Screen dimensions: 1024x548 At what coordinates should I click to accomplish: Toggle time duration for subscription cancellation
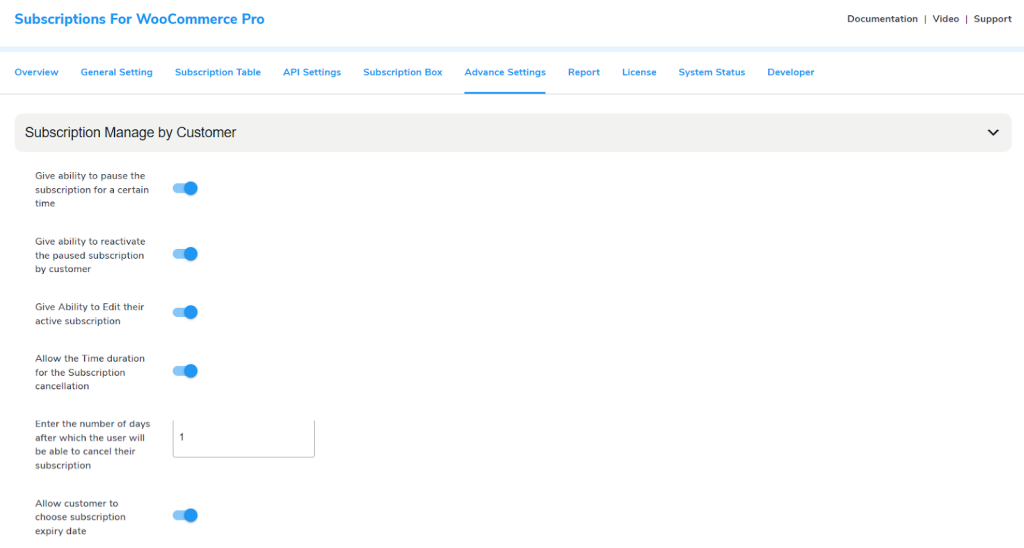(185, 371)
